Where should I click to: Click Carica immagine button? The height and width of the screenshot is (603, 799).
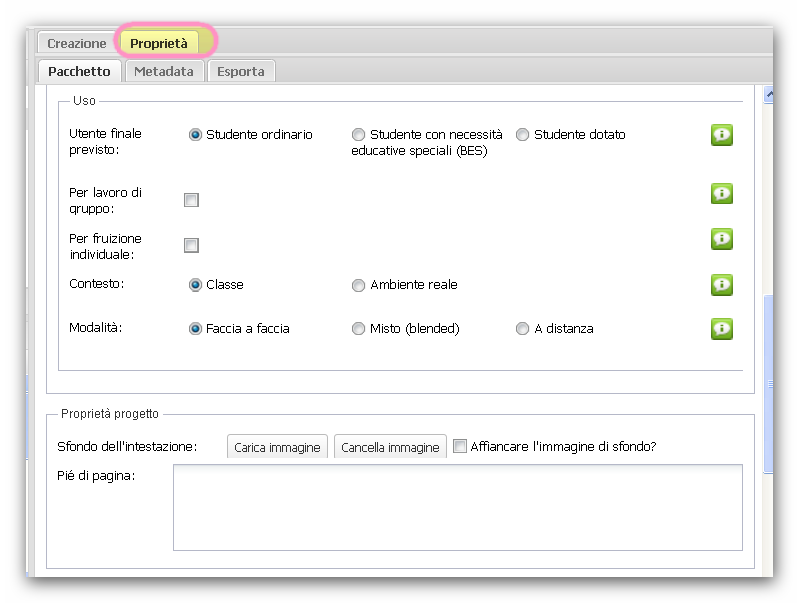[x=277, y=447]
